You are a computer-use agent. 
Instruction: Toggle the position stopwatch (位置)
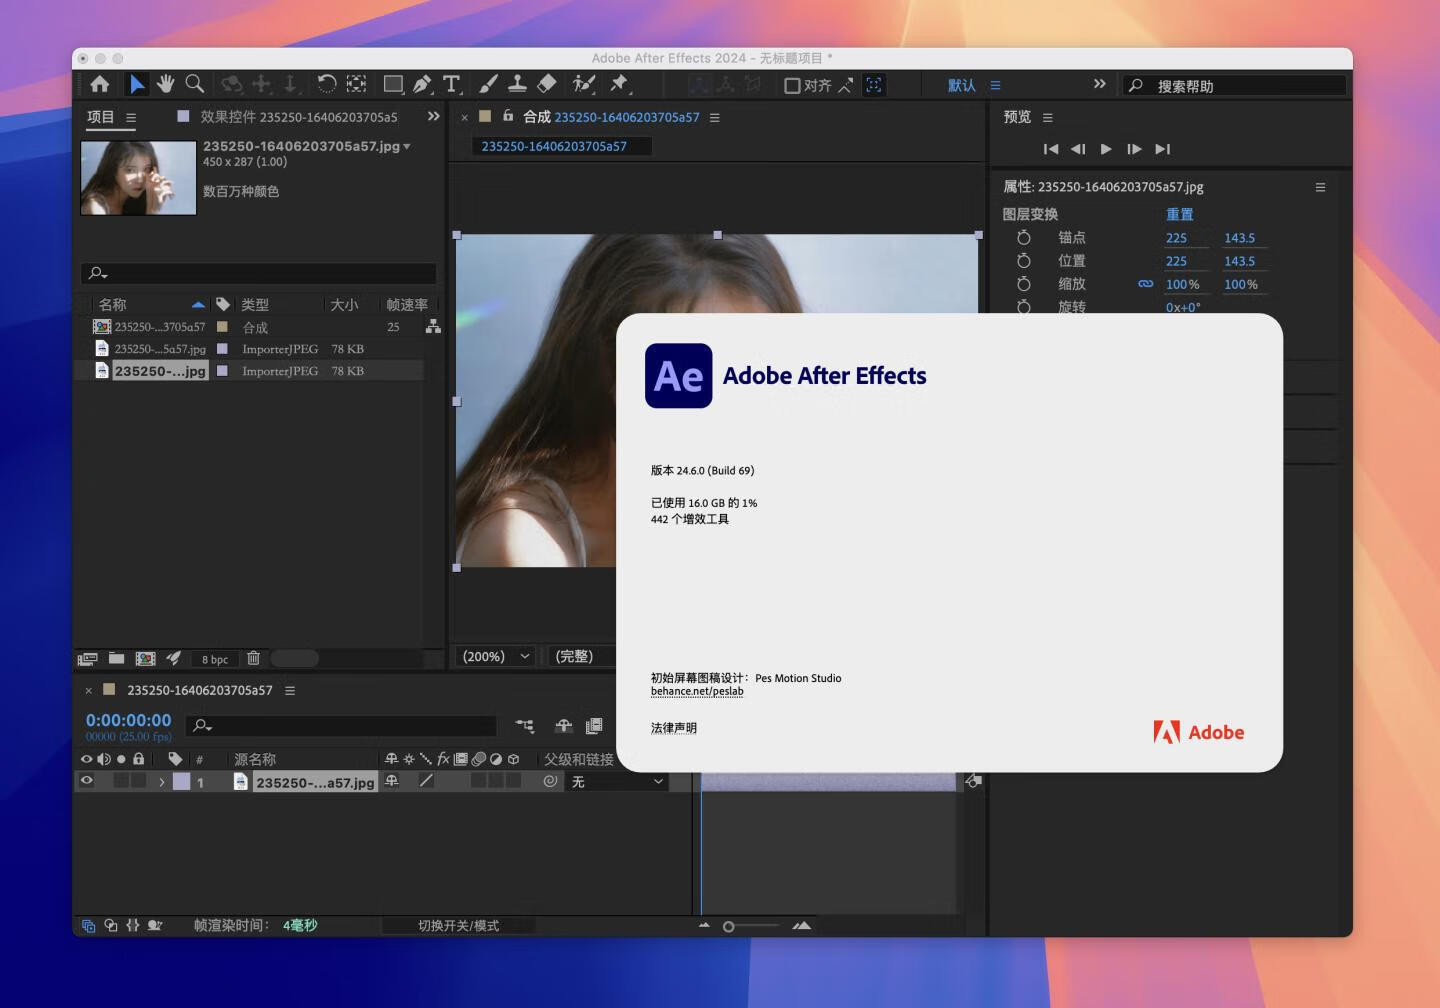(x=1023, y=261)
